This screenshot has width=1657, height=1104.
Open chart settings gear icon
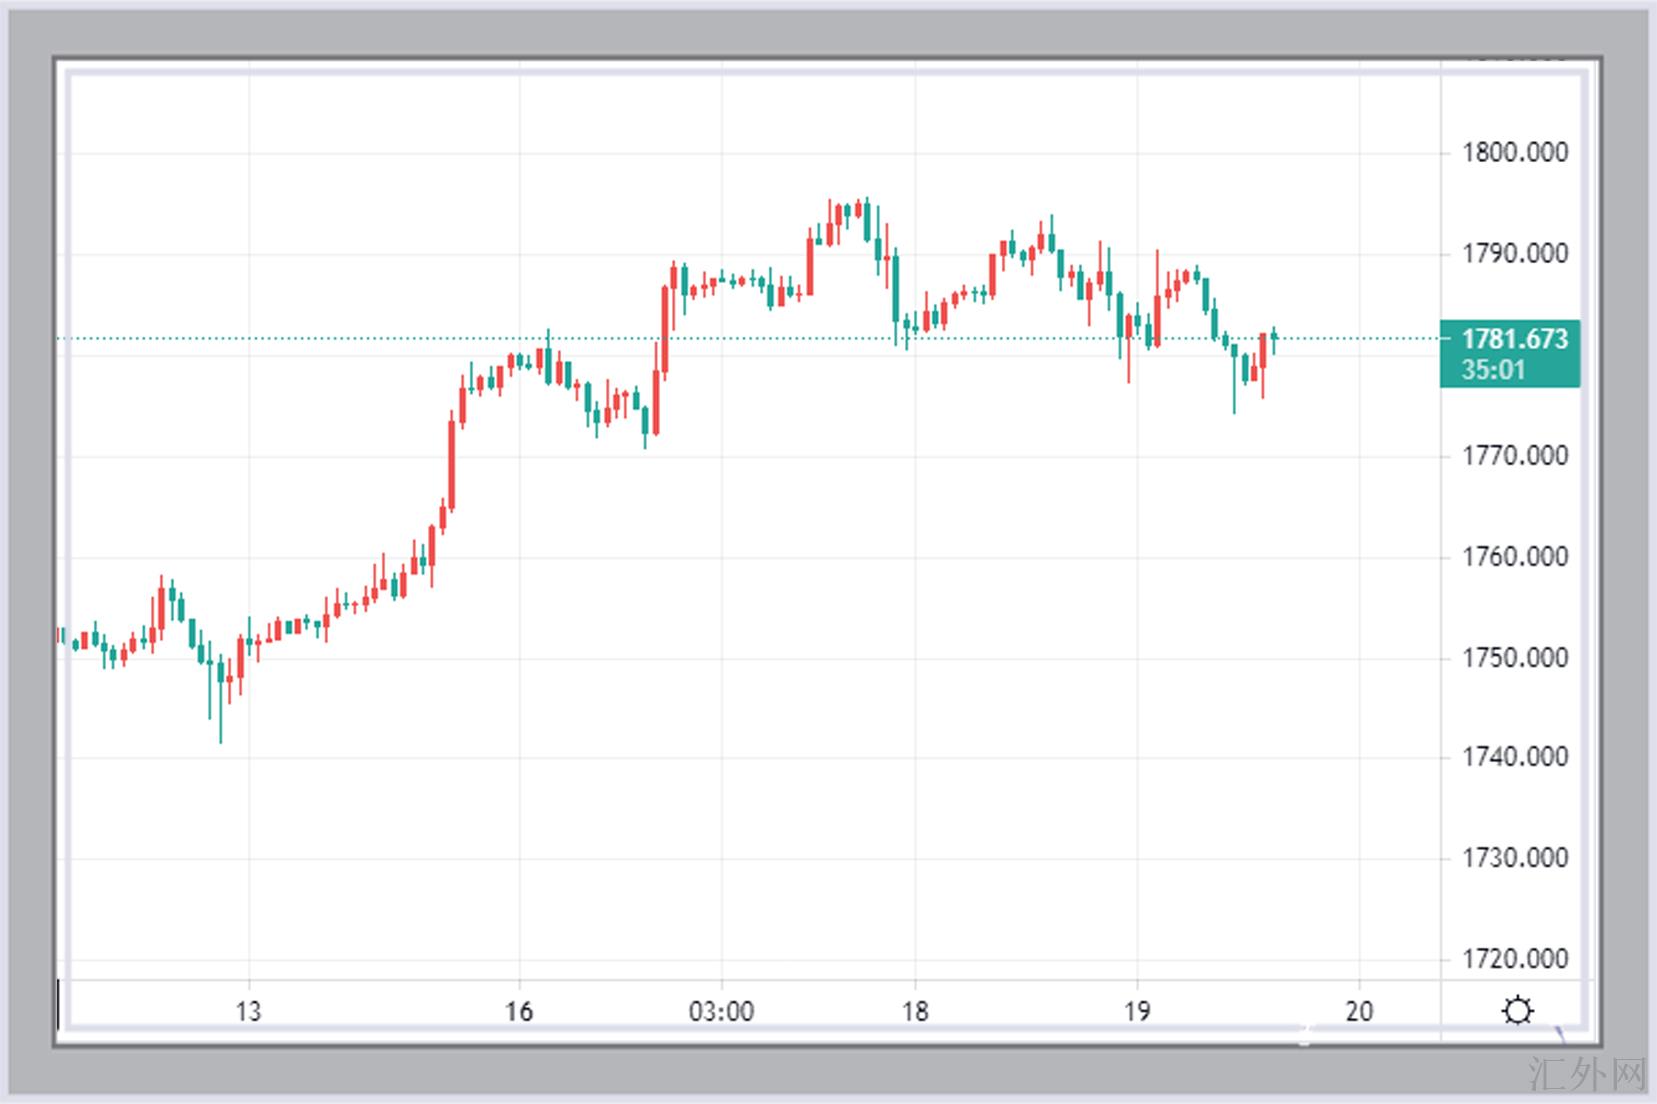(1518, 1011)
